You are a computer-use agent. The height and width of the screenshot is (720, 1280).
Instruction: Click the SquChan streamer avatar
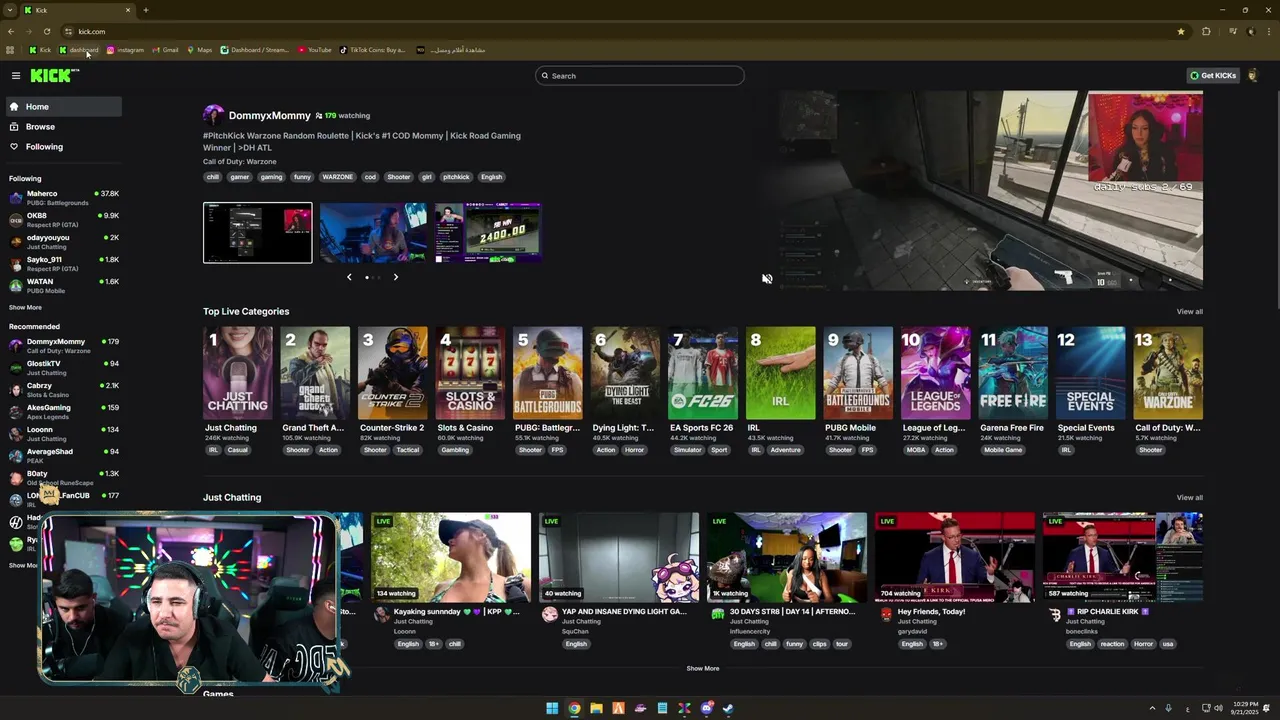click(550, 615)
